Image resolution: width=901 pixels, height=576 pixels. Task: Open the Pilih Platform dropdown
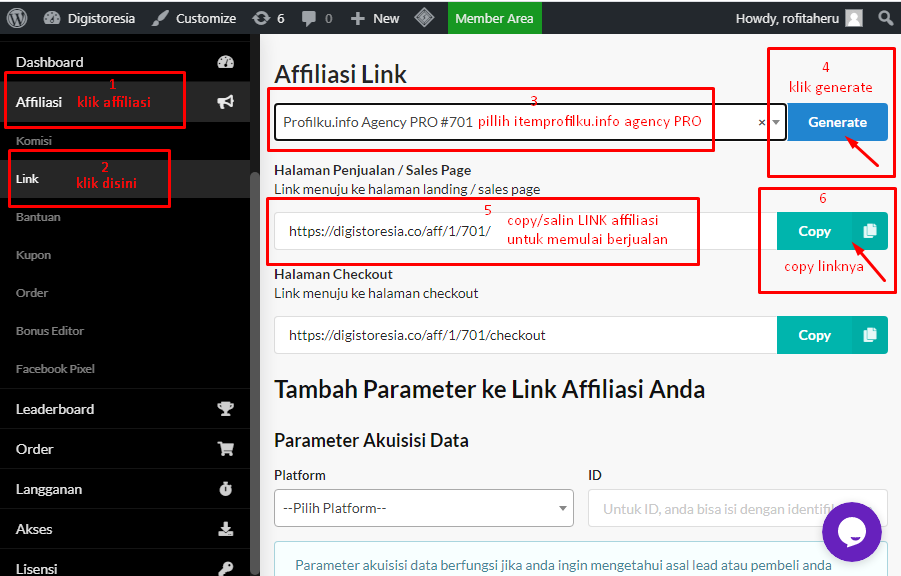pyautogui.click(x=424, y=508)
